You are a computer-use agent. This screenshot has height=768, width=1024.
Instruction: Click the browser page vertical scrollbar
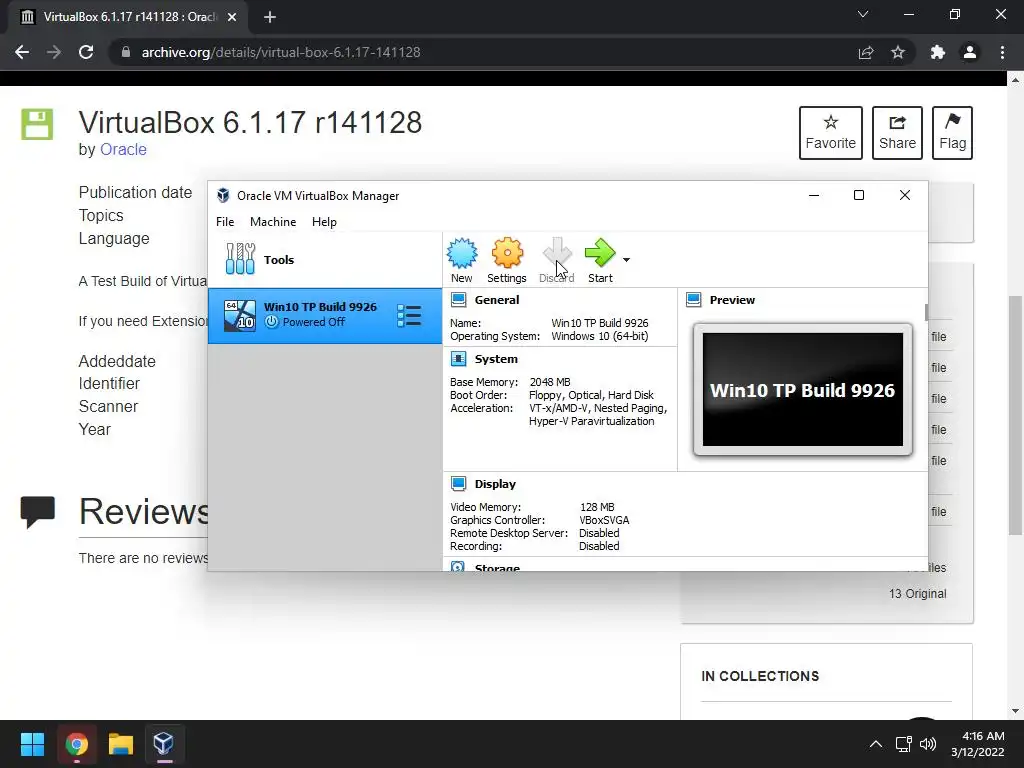click(x=1015, y=415)
